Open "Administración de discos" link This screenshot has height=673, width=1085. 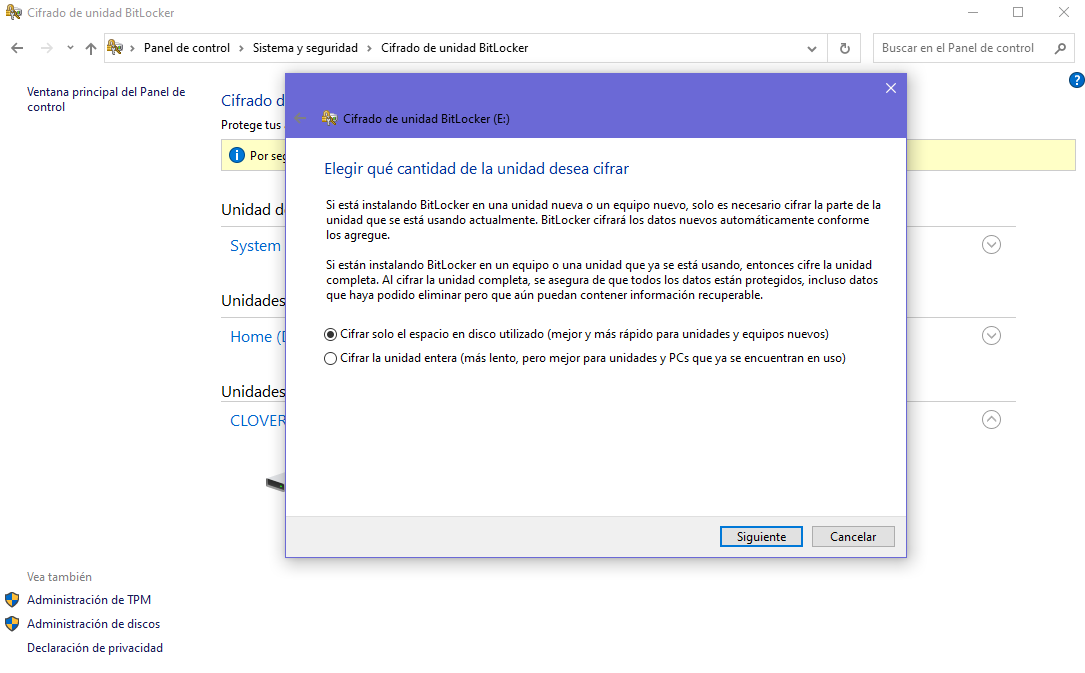93,624
